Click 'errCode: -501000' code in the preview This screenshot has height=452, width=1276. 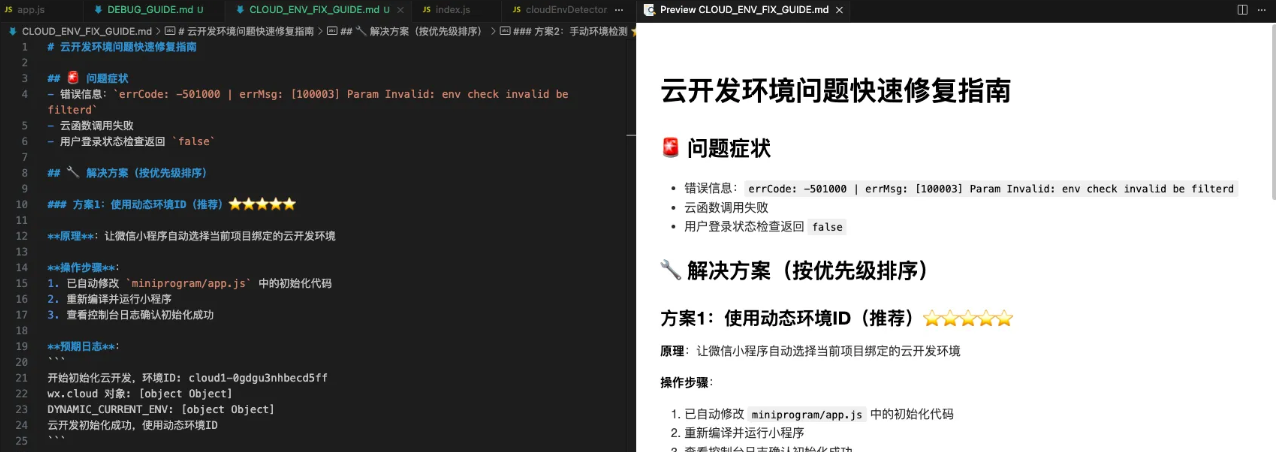(x=798, y=188)
